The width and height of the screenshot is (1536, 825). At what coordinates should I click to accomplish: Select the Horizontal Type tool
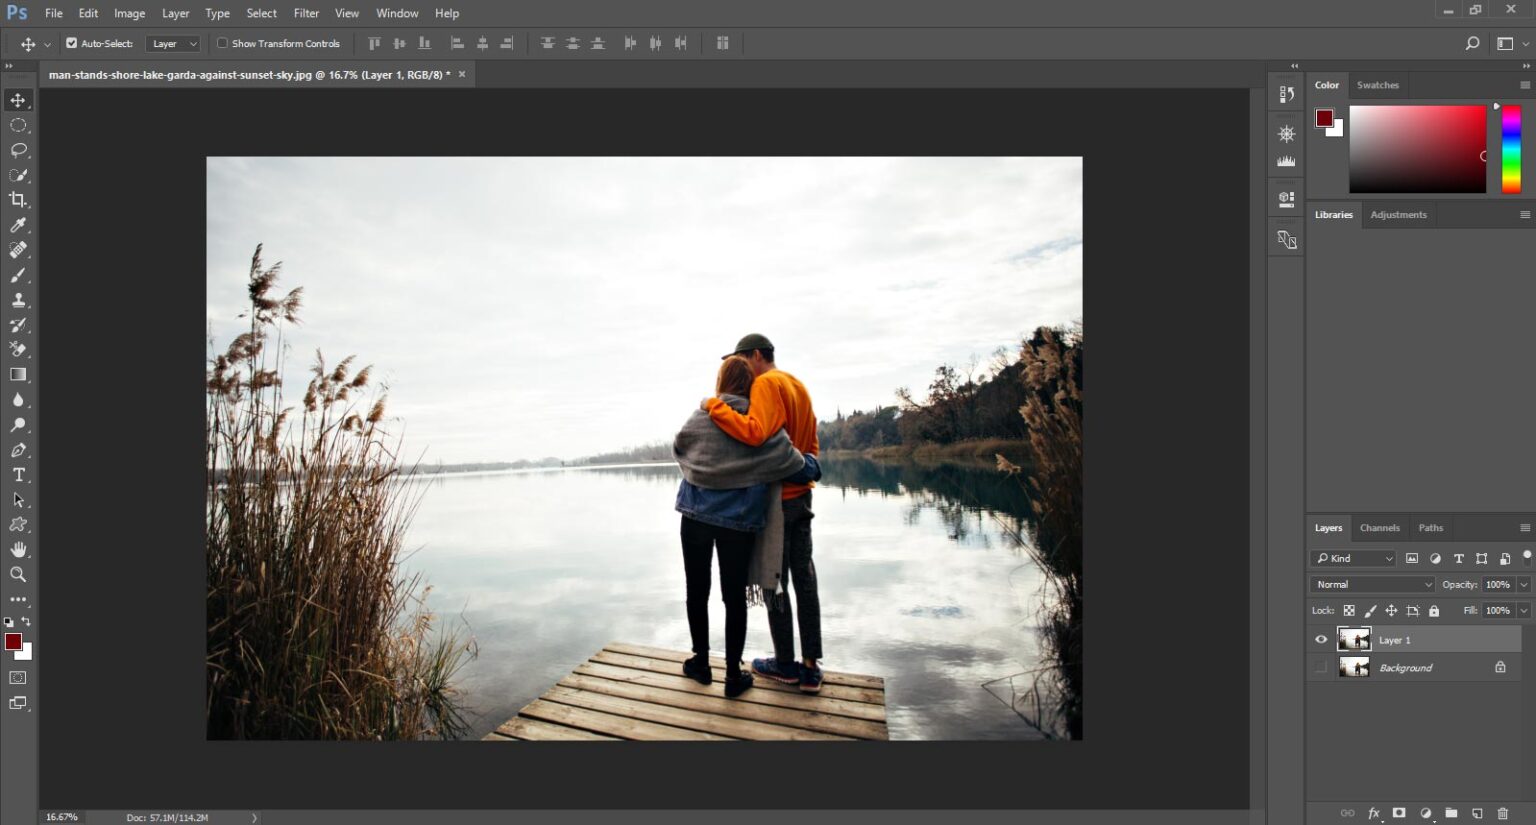click(17, 474)
